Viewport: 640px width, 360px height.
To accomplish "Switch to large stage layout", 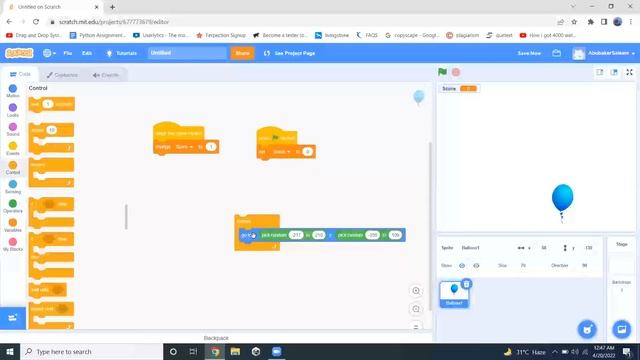I will pos(614,72).
